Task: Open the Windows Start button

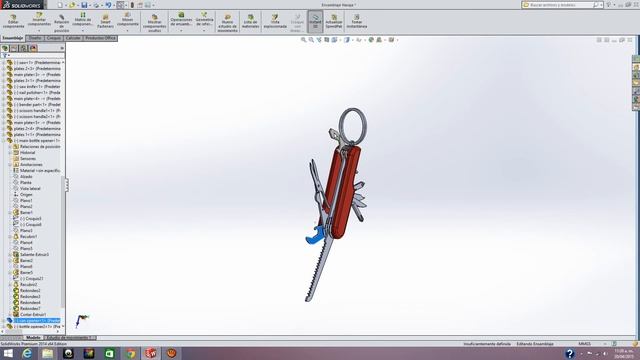Action: point(8,353)
